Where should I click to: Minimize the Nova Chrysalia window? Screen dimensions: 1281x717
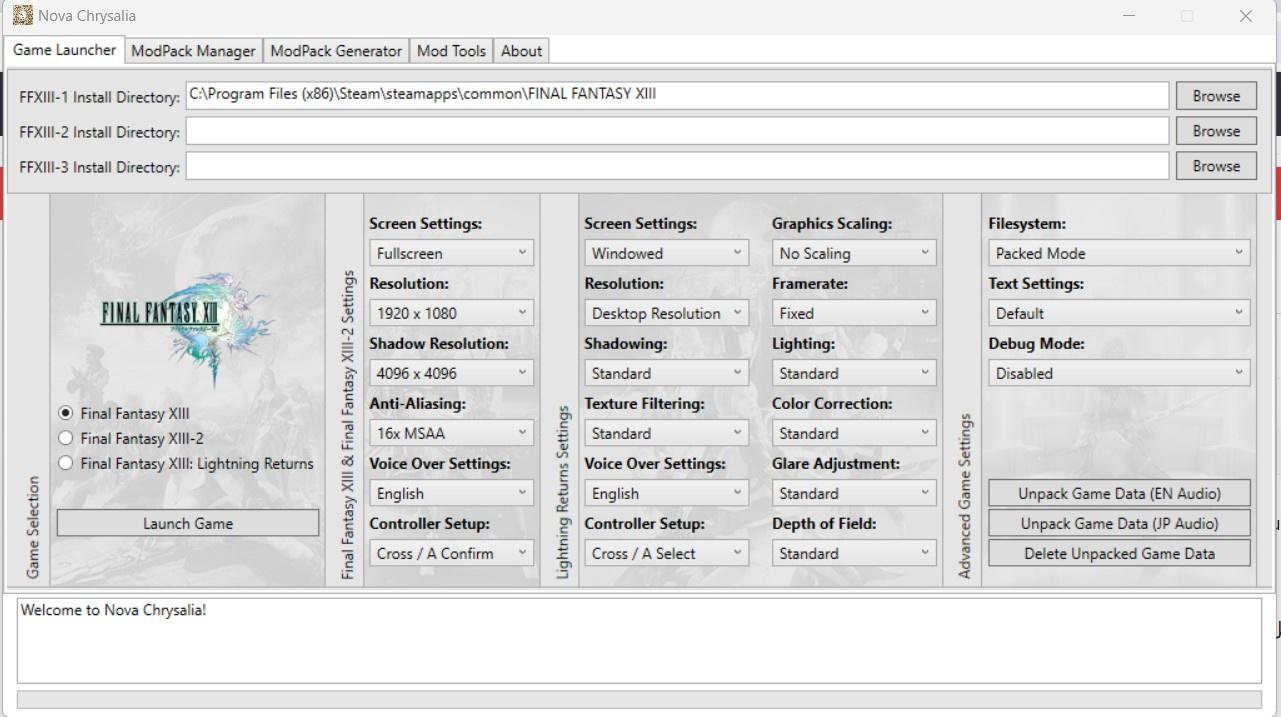1129,16
